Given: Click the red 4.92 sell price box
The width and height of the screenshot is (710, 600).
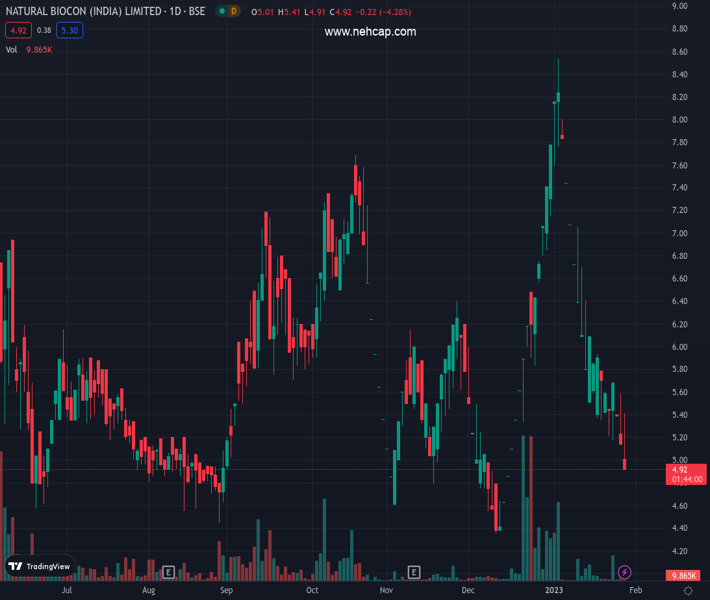Looking at the screenshot, I should tap(18, 30).
